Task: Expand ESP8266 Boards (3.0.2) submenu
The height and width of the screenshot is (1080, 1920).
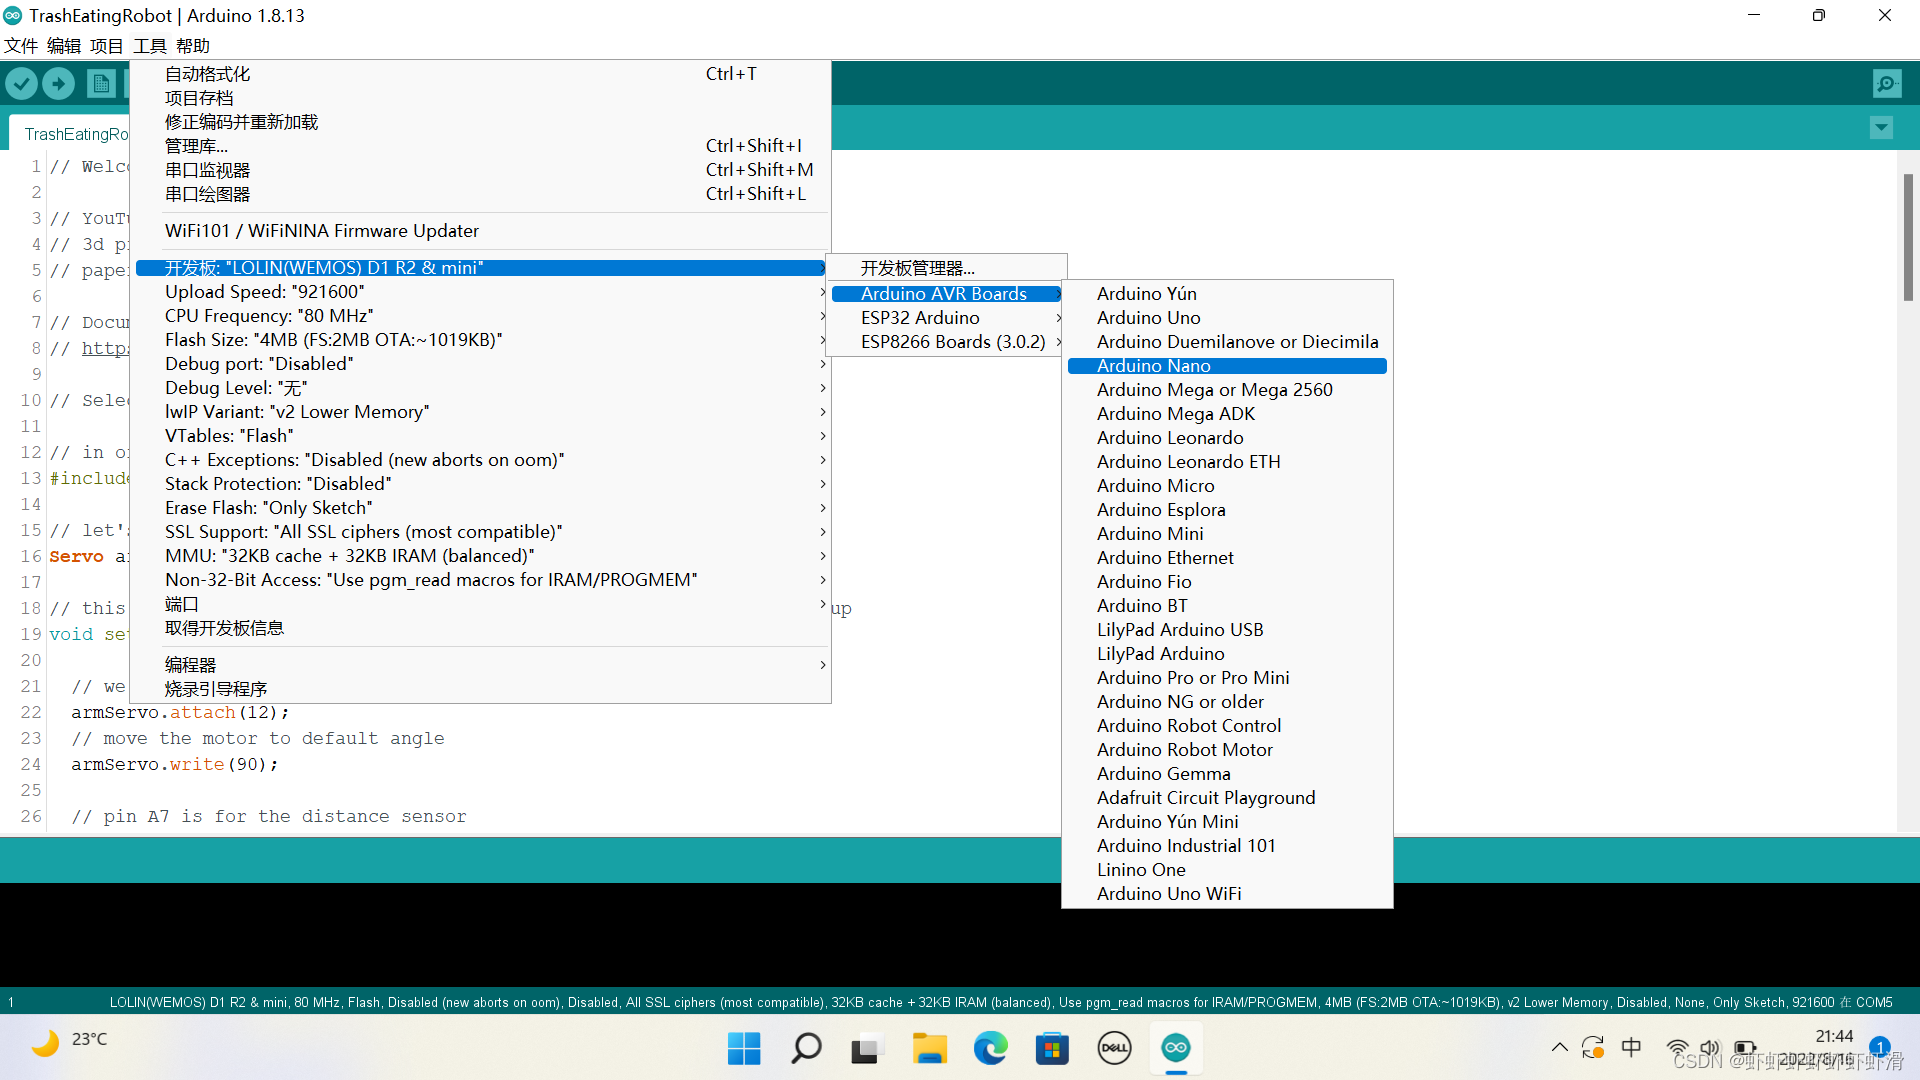Action: 947,342
